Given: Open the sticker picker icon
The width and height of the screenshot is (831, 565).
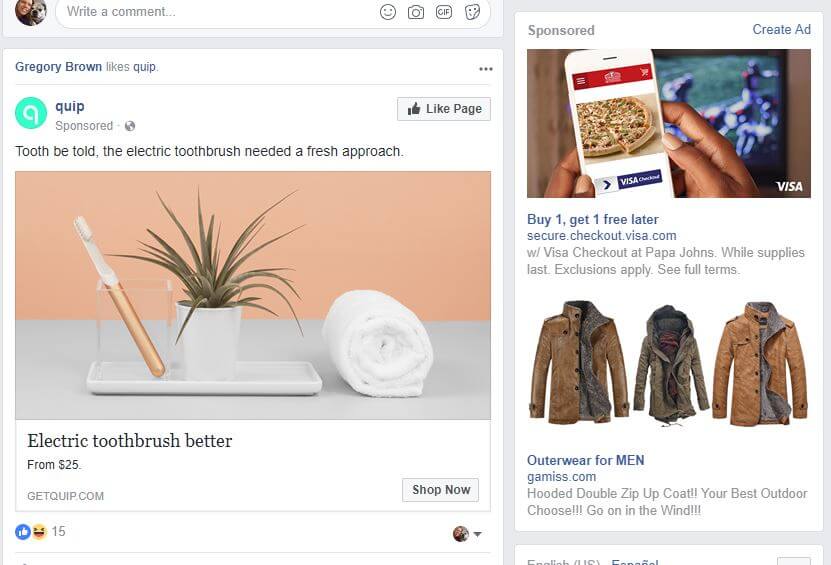Looking at the screenshot, I should click(x=472, y=12).
